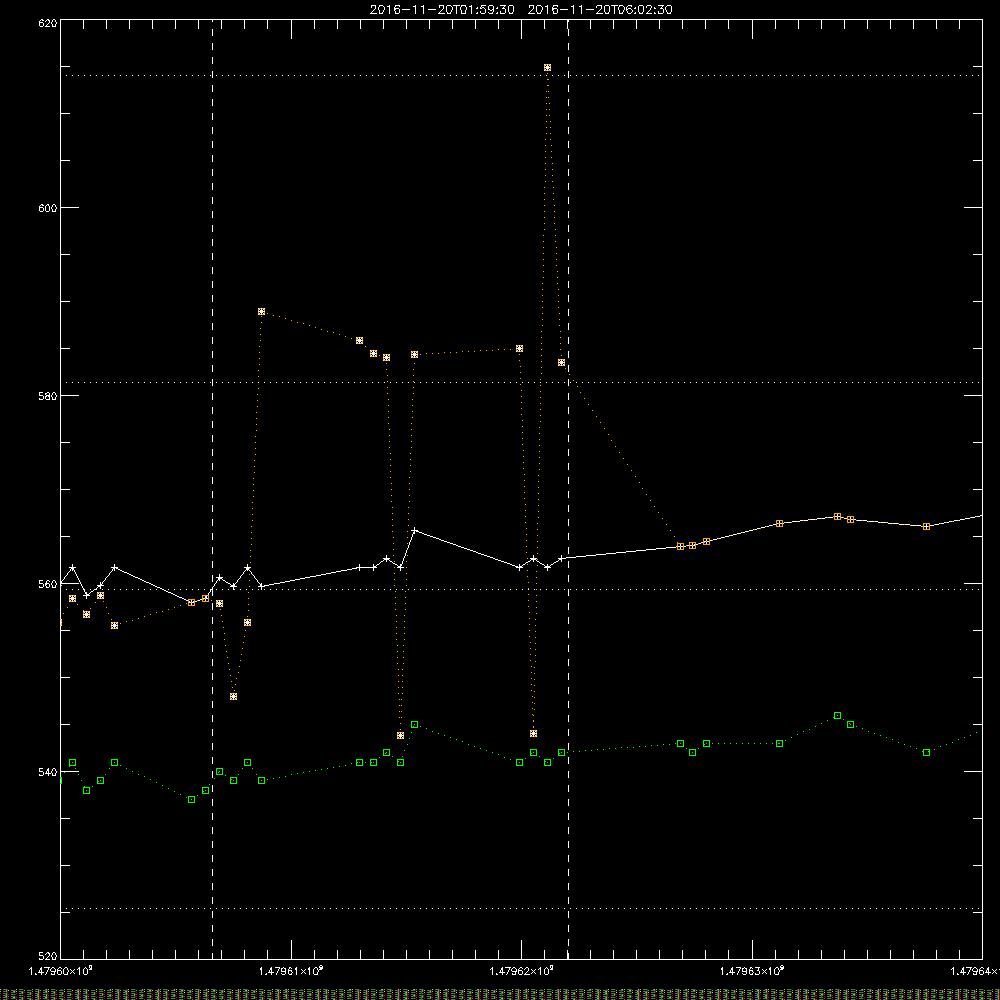Click the dotted horizontal line just above 580

point(521,383)
